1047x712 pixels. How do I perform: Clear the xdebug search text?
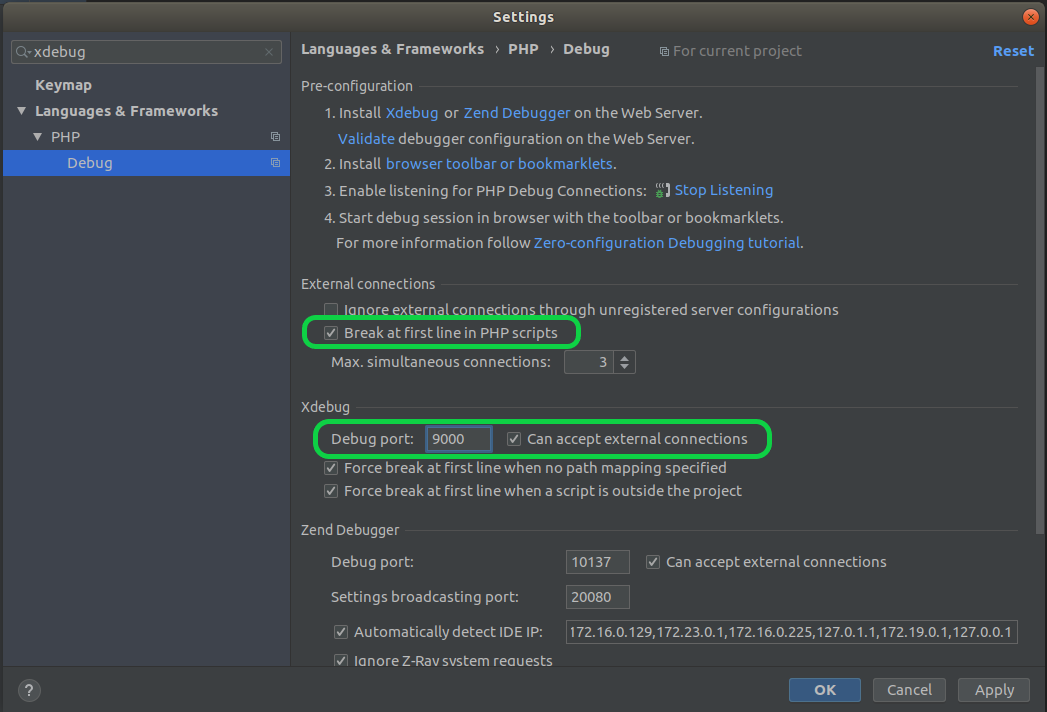click(x=269, y=52)
